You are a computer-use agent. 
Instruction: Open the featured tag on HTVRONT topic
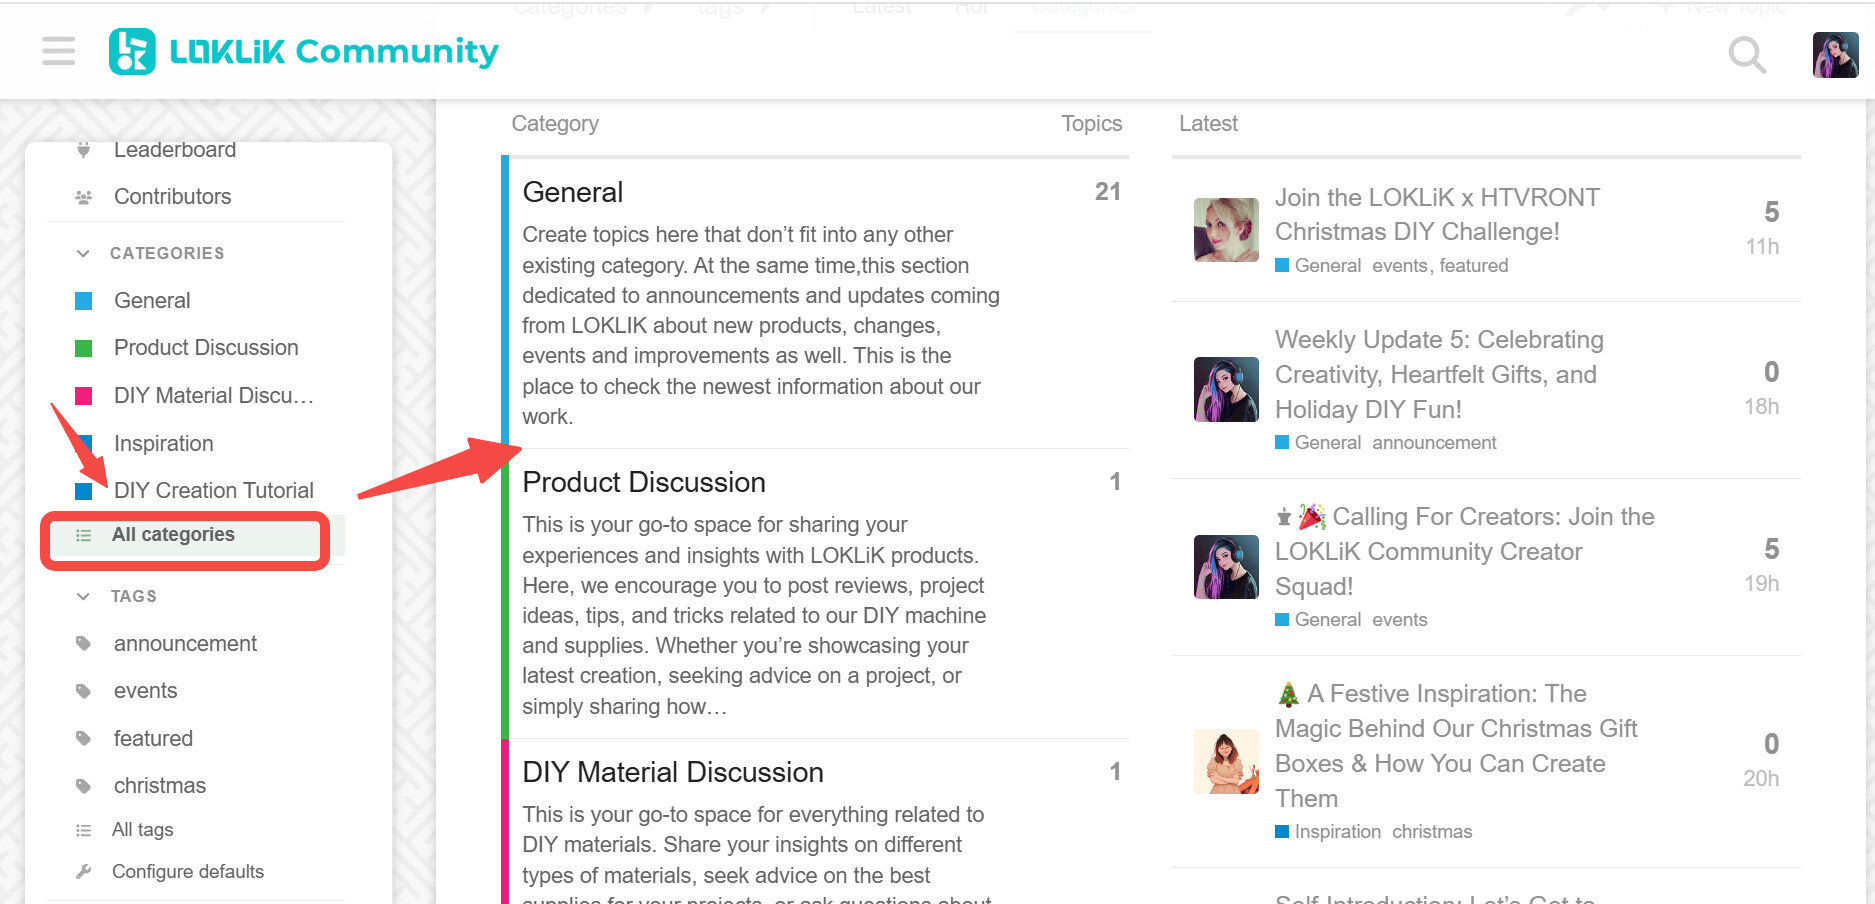pos(1474,266)
